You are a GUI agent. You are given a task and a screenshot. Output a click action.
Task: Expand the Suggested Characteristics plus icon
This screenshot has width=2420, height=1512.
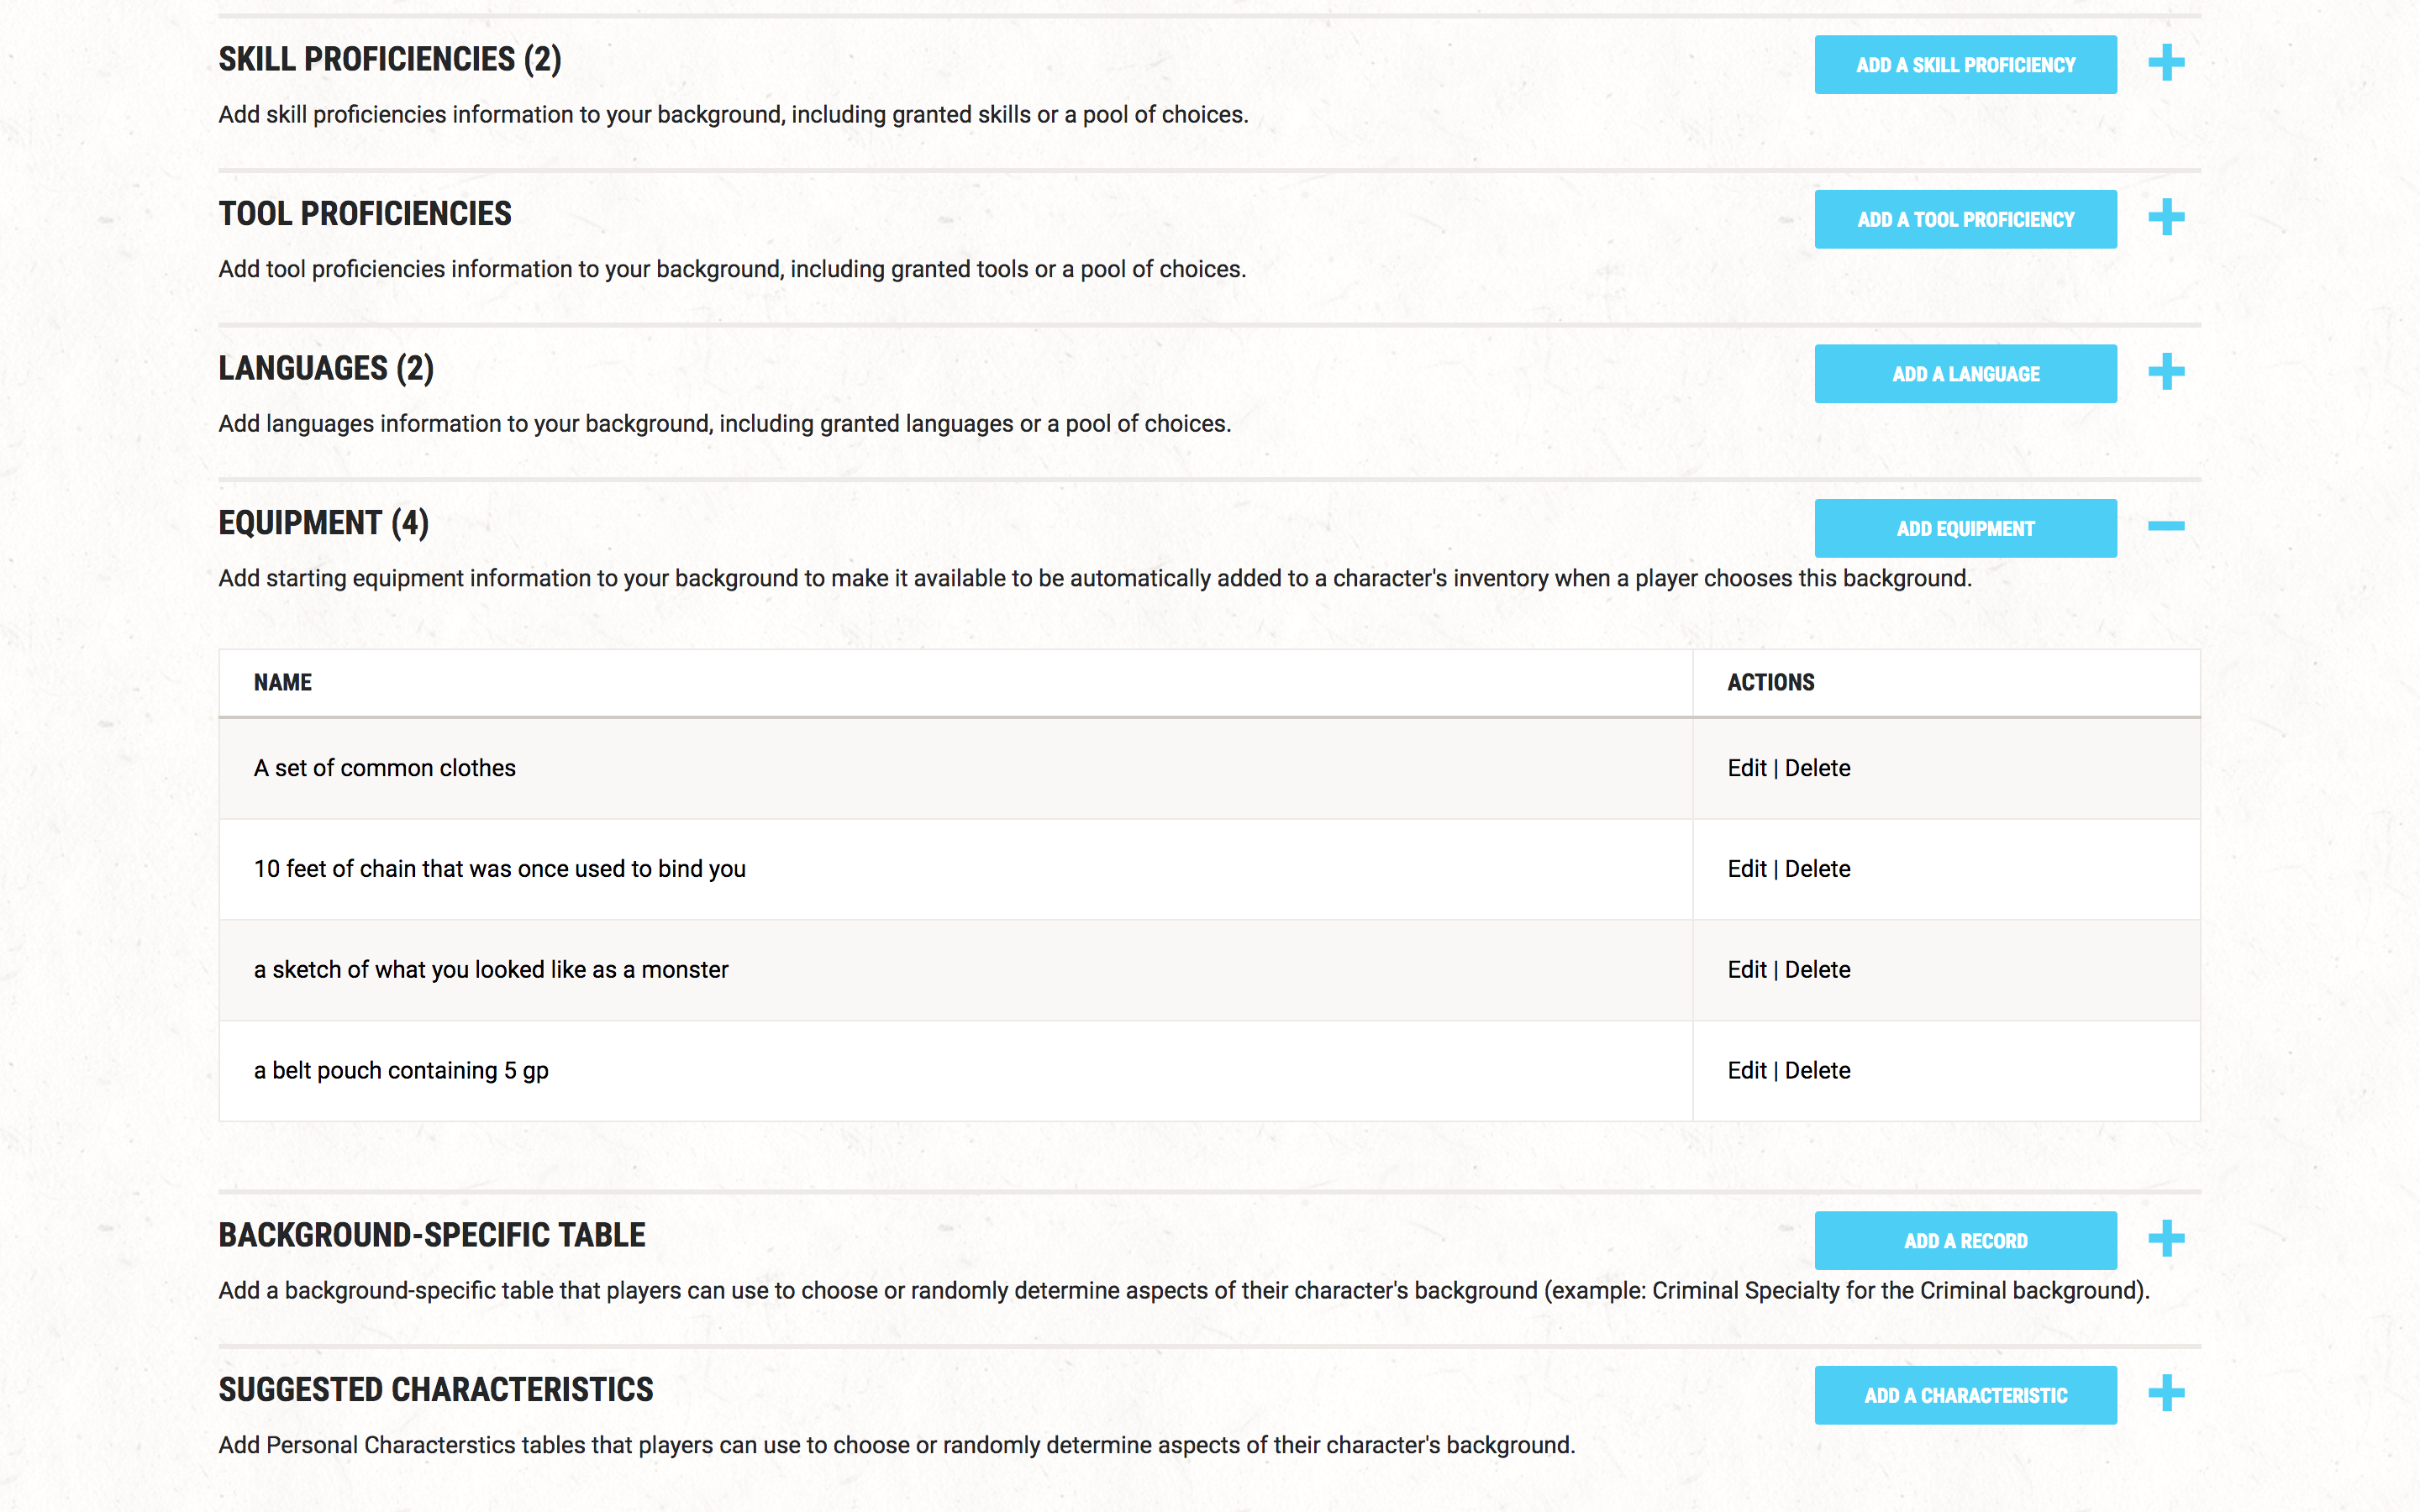[x=2166, y=1393]
